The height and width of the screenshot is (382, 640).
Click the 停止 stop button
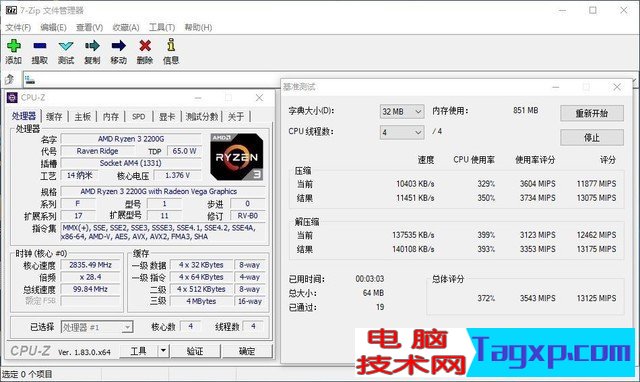[x=592, y=138]
